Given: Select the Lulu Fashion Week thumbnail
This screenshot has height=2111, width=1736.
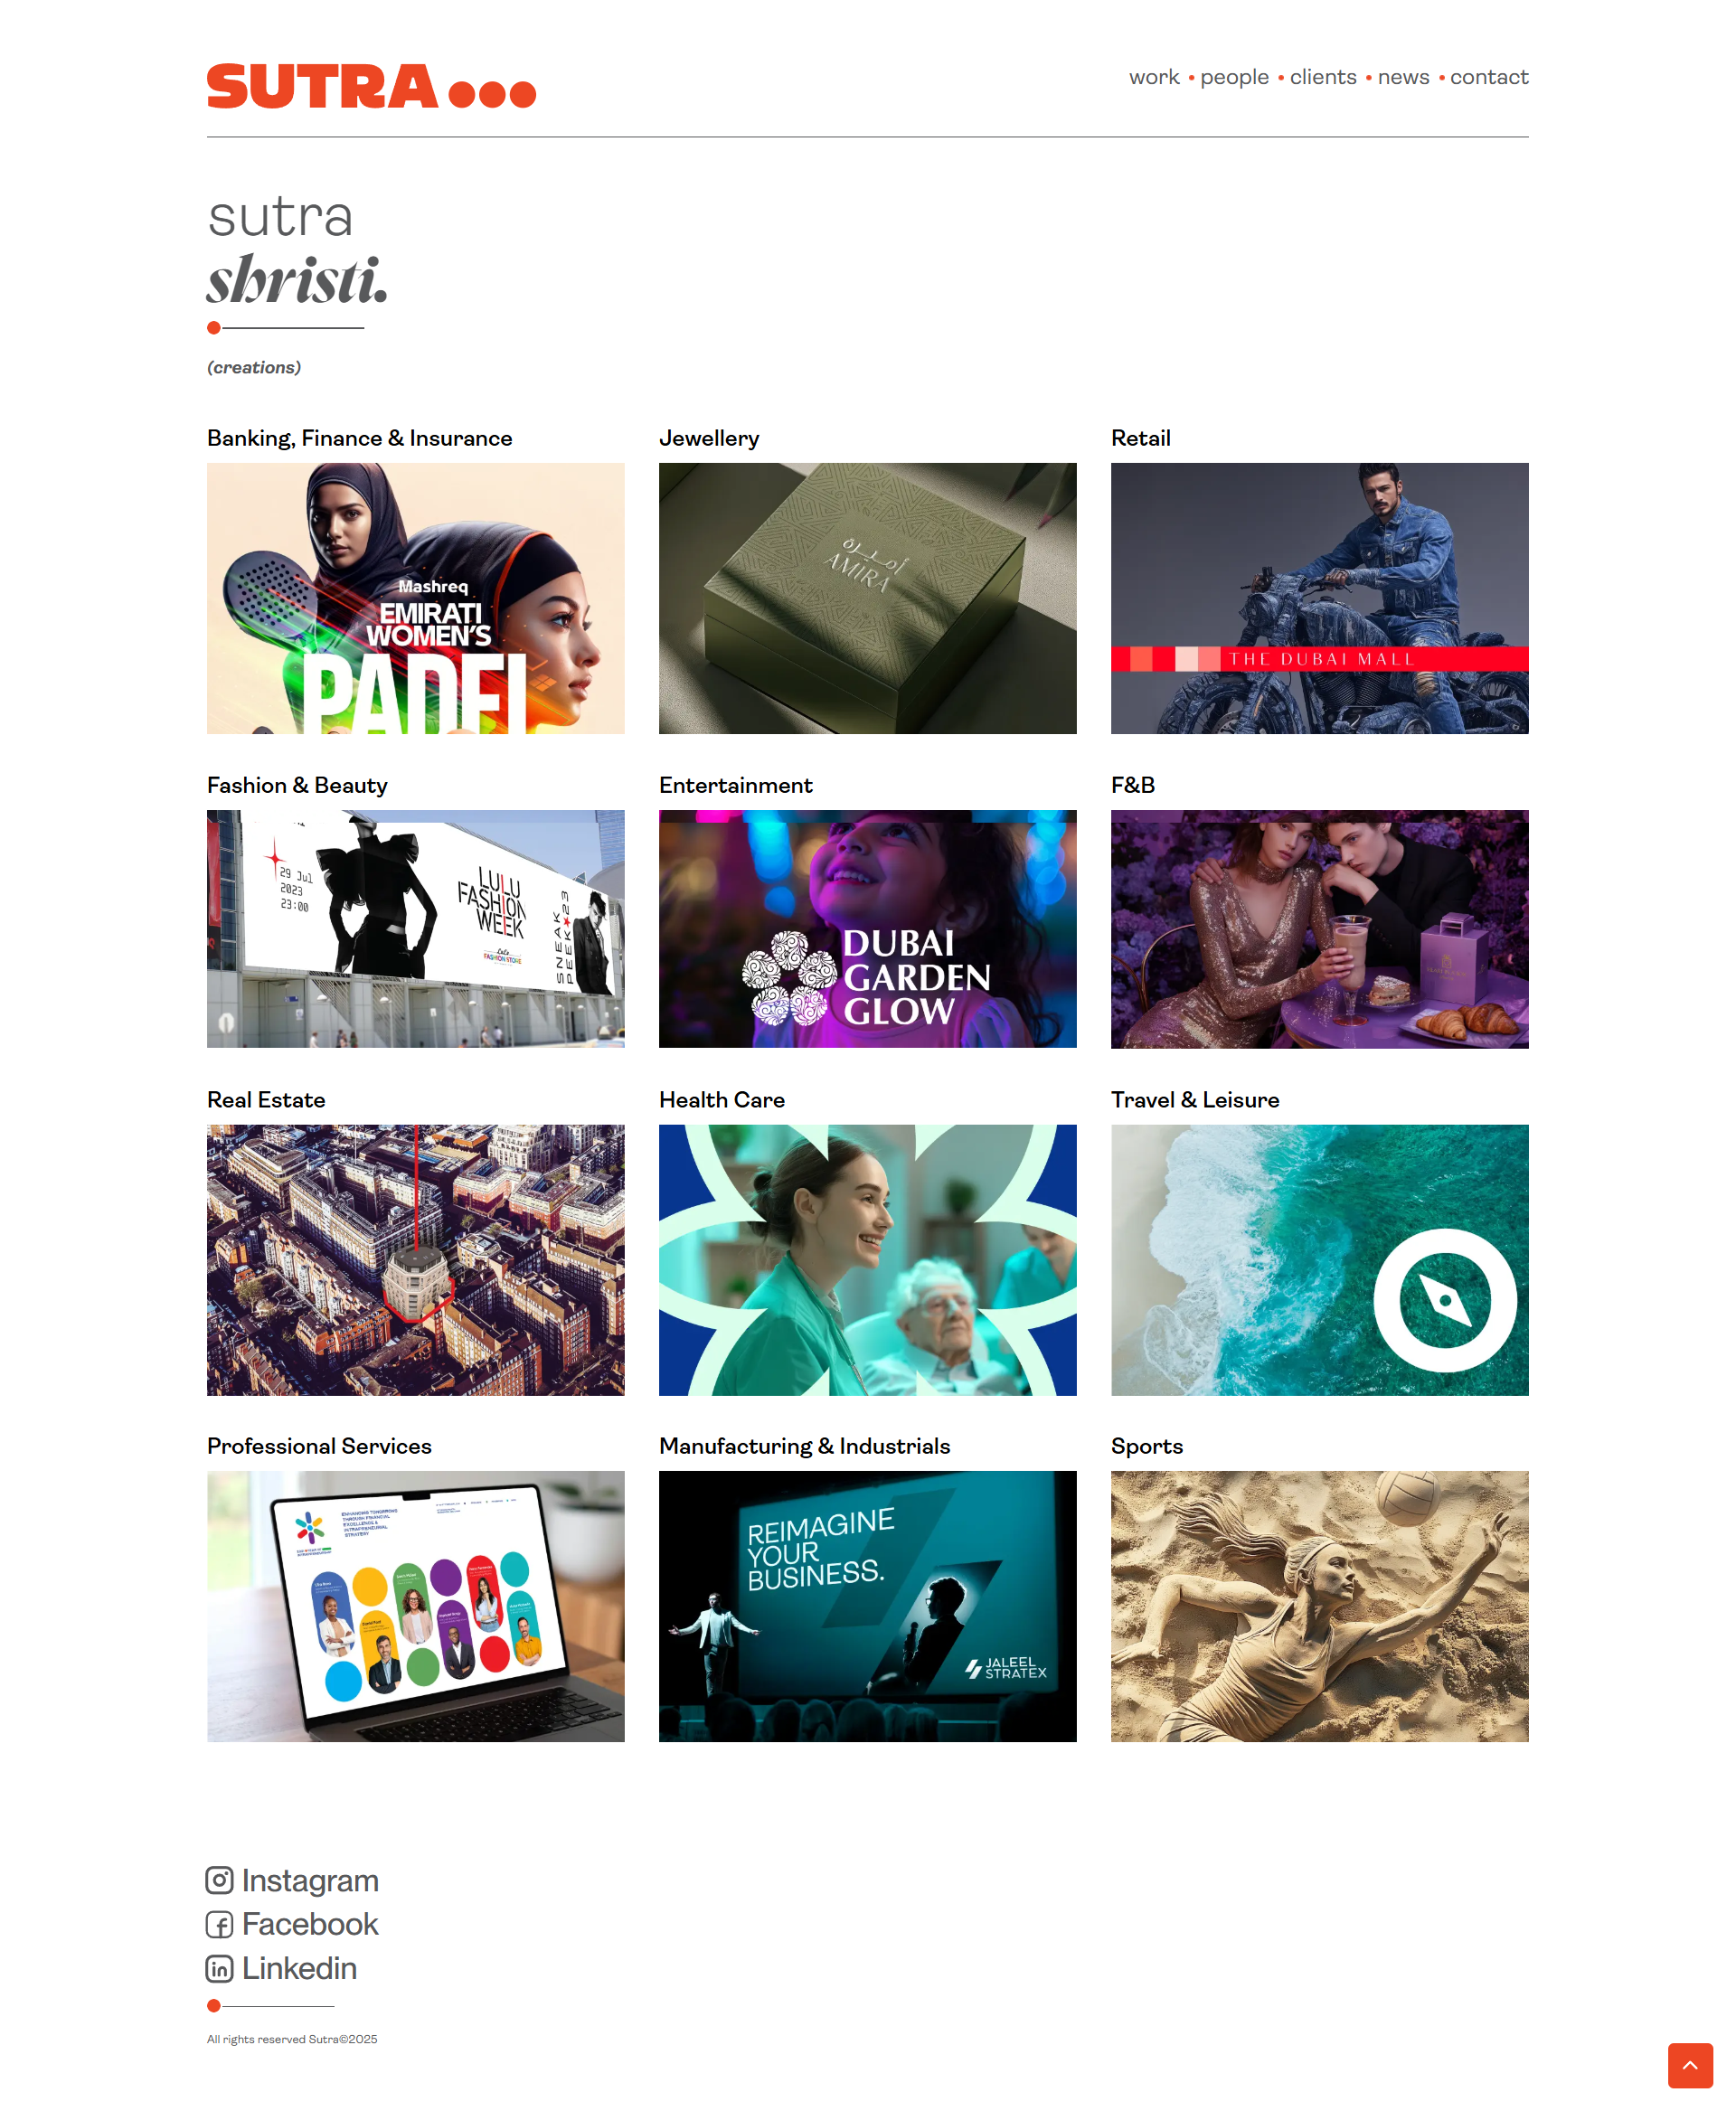Looking at the screenshot, I should tap(416, 929).
